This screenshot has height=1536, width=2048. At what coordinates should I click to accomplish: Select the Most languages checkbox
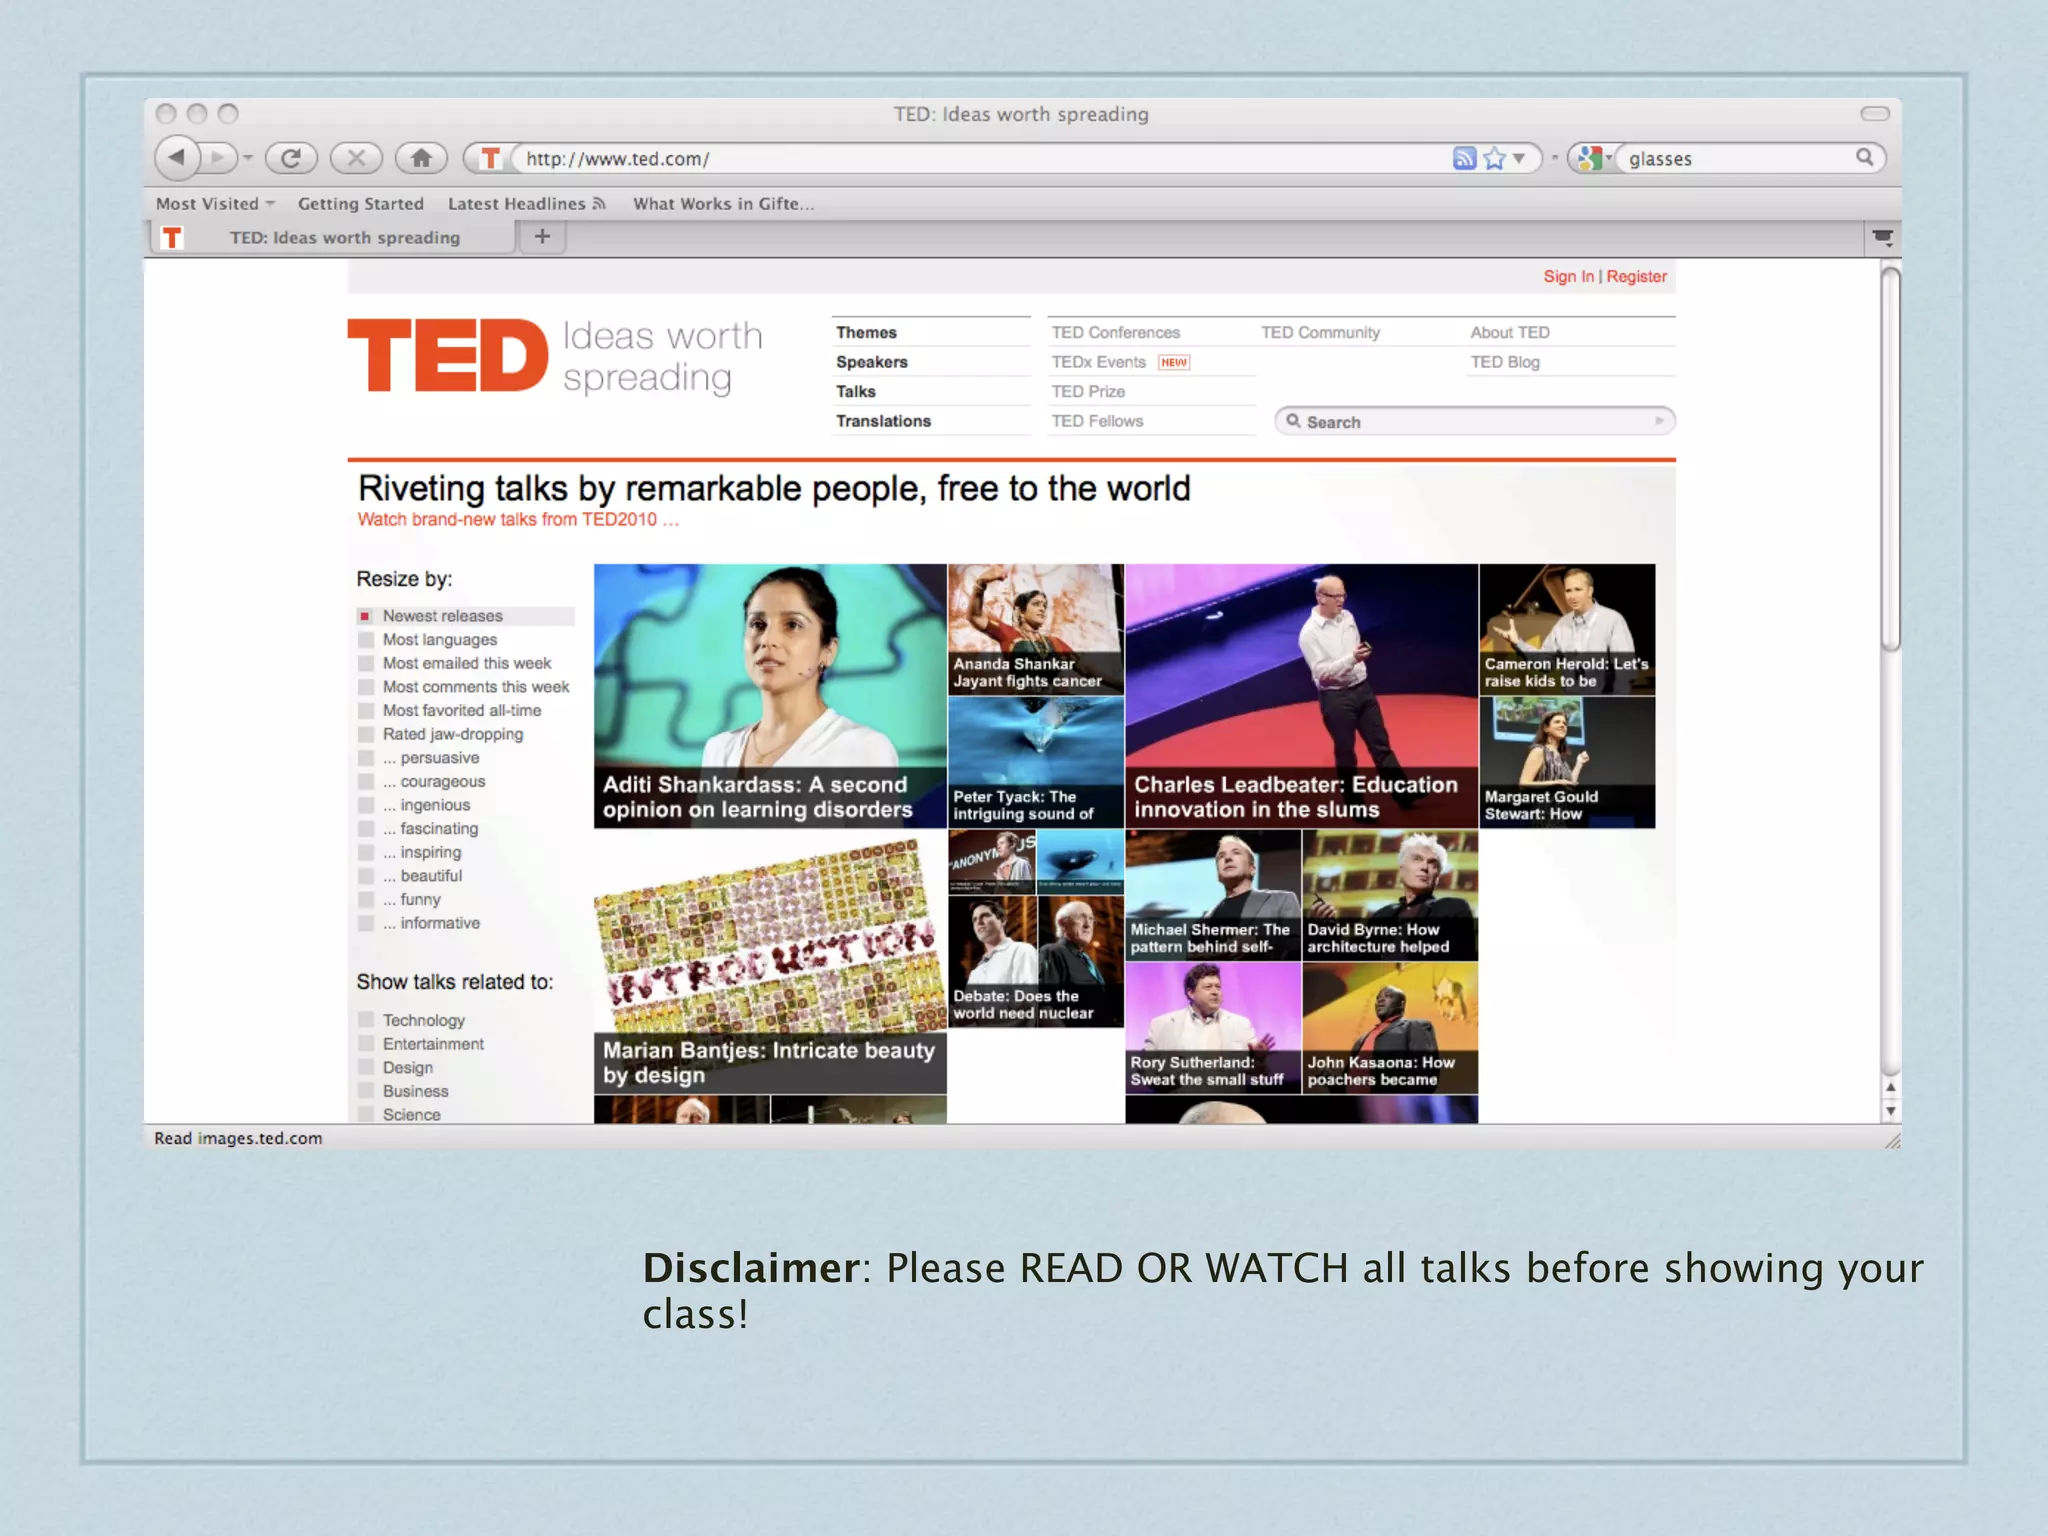click(x=366, y=640)
